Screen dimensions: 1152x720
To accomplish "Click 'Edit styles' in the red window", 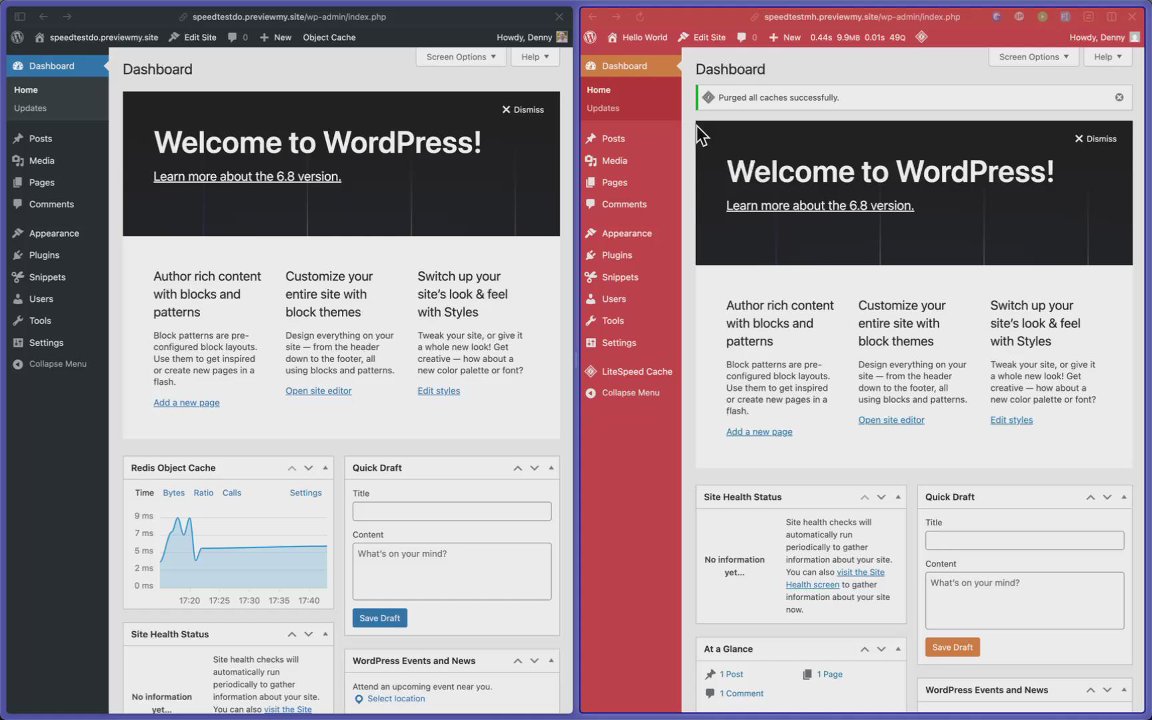I will (x=1011, y=420).
